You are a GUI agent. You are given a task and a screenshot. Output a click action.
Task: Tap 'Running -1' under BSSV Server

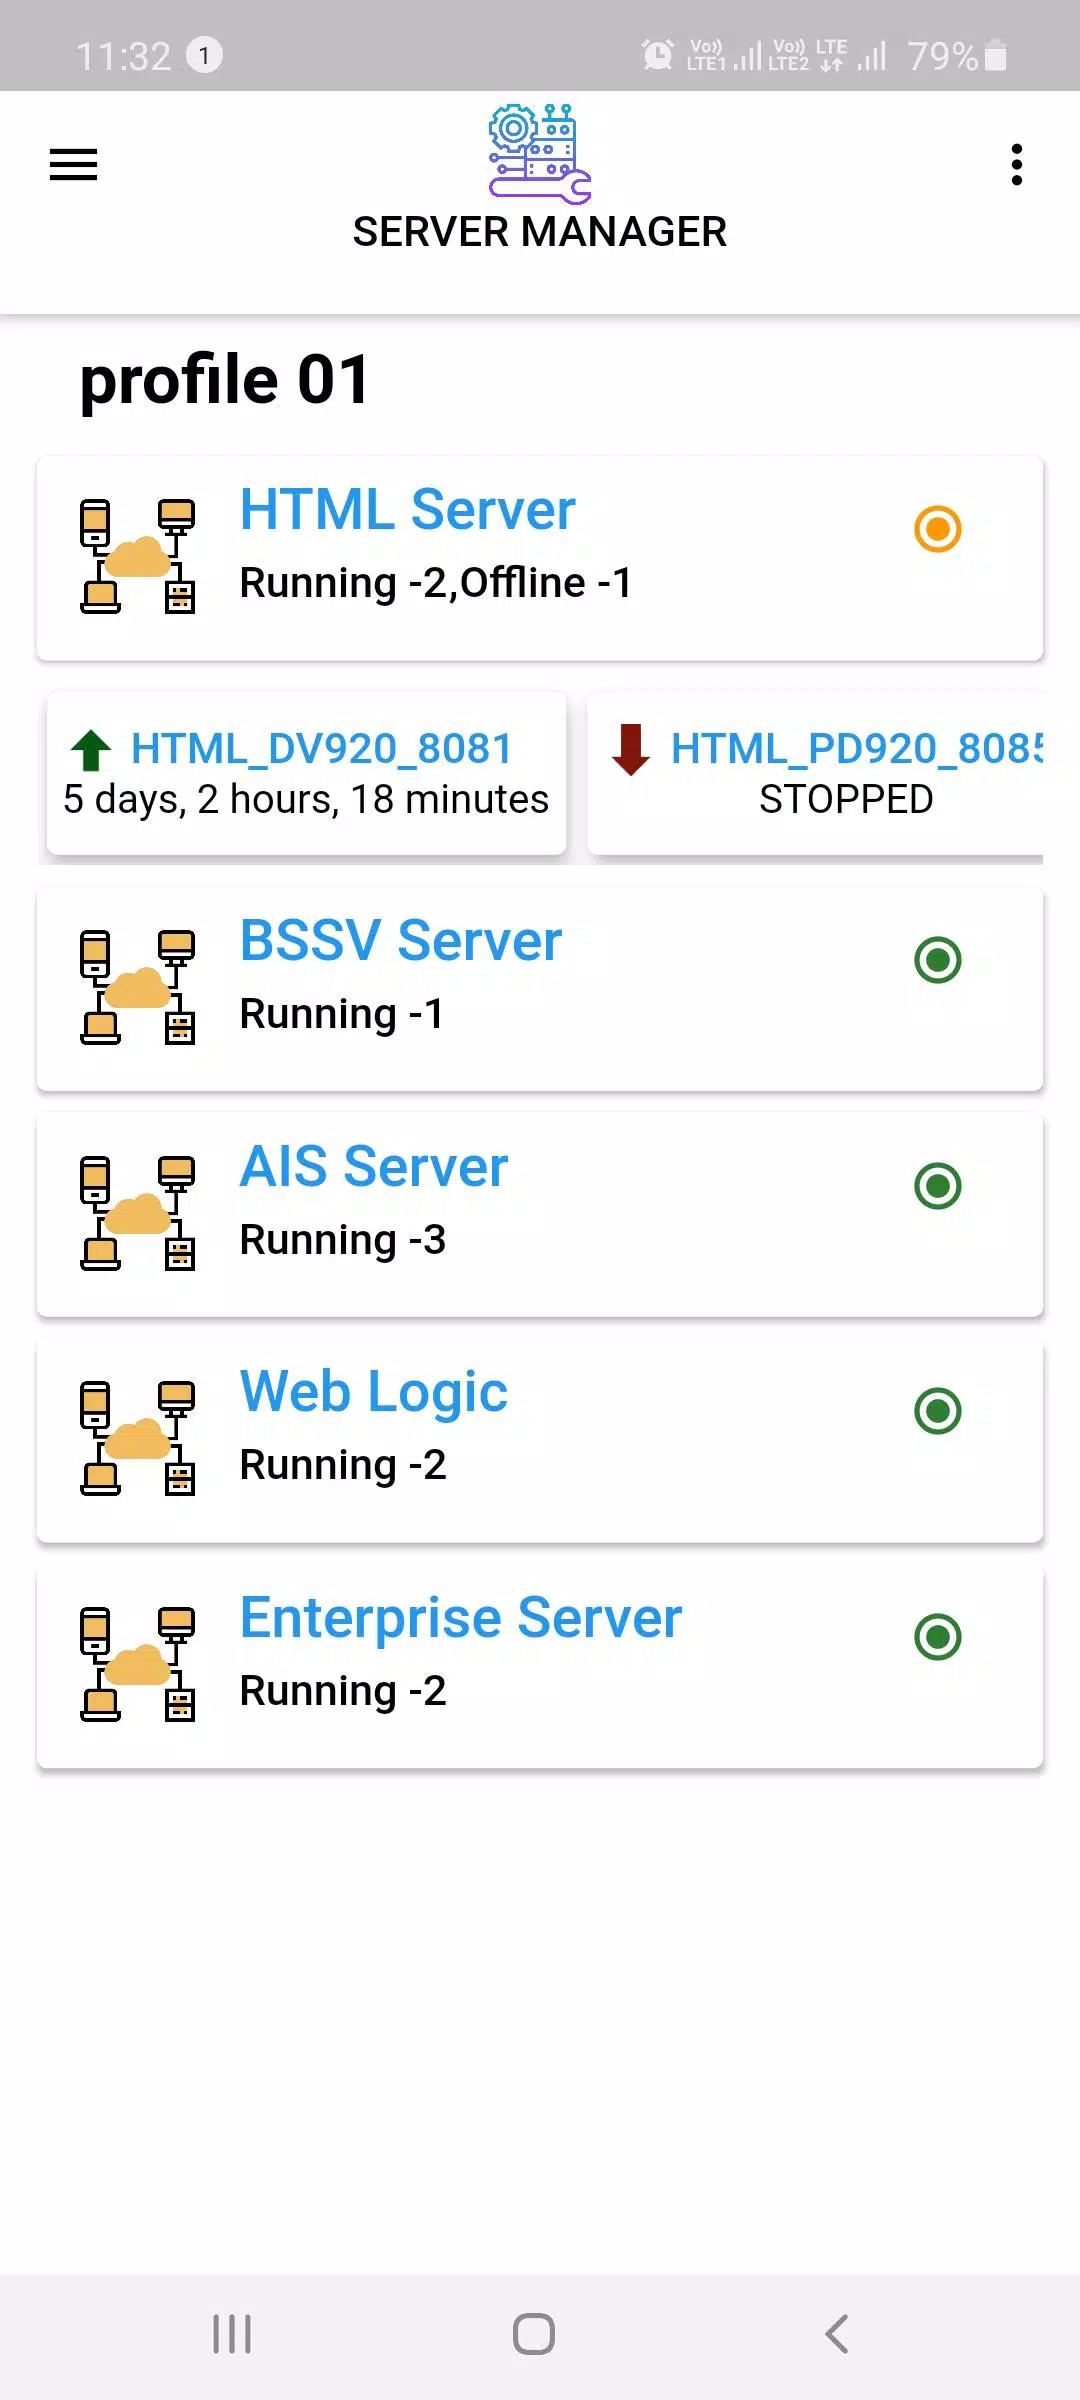click(x=342, y=1014)
